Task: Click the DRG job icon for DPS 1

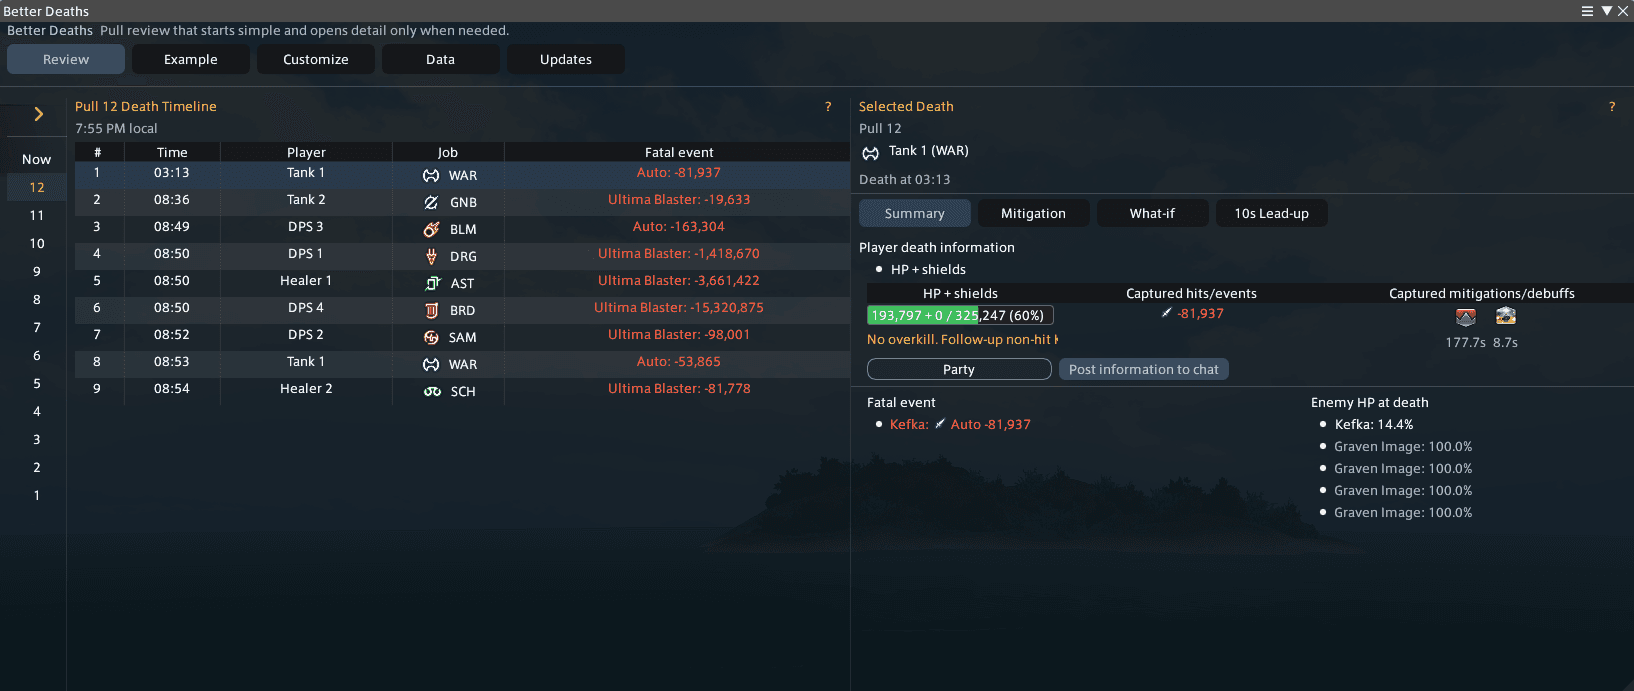Action: click(x=431, y=256)
